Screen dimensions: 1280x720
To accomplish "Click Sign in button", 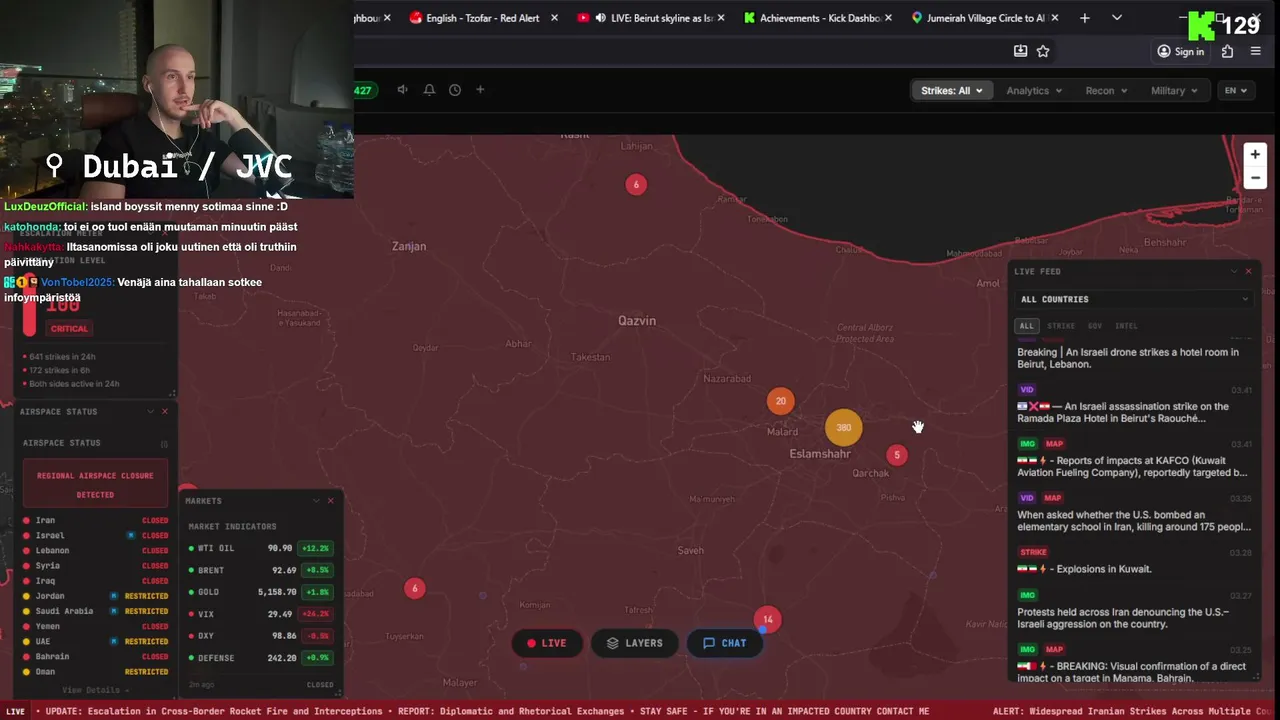I will tap(1180, 51).
